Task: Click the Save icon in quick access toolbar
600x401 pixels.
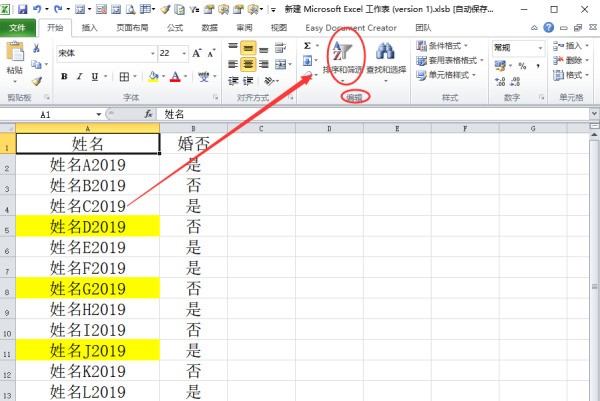Action: click(x=23, y=9)
